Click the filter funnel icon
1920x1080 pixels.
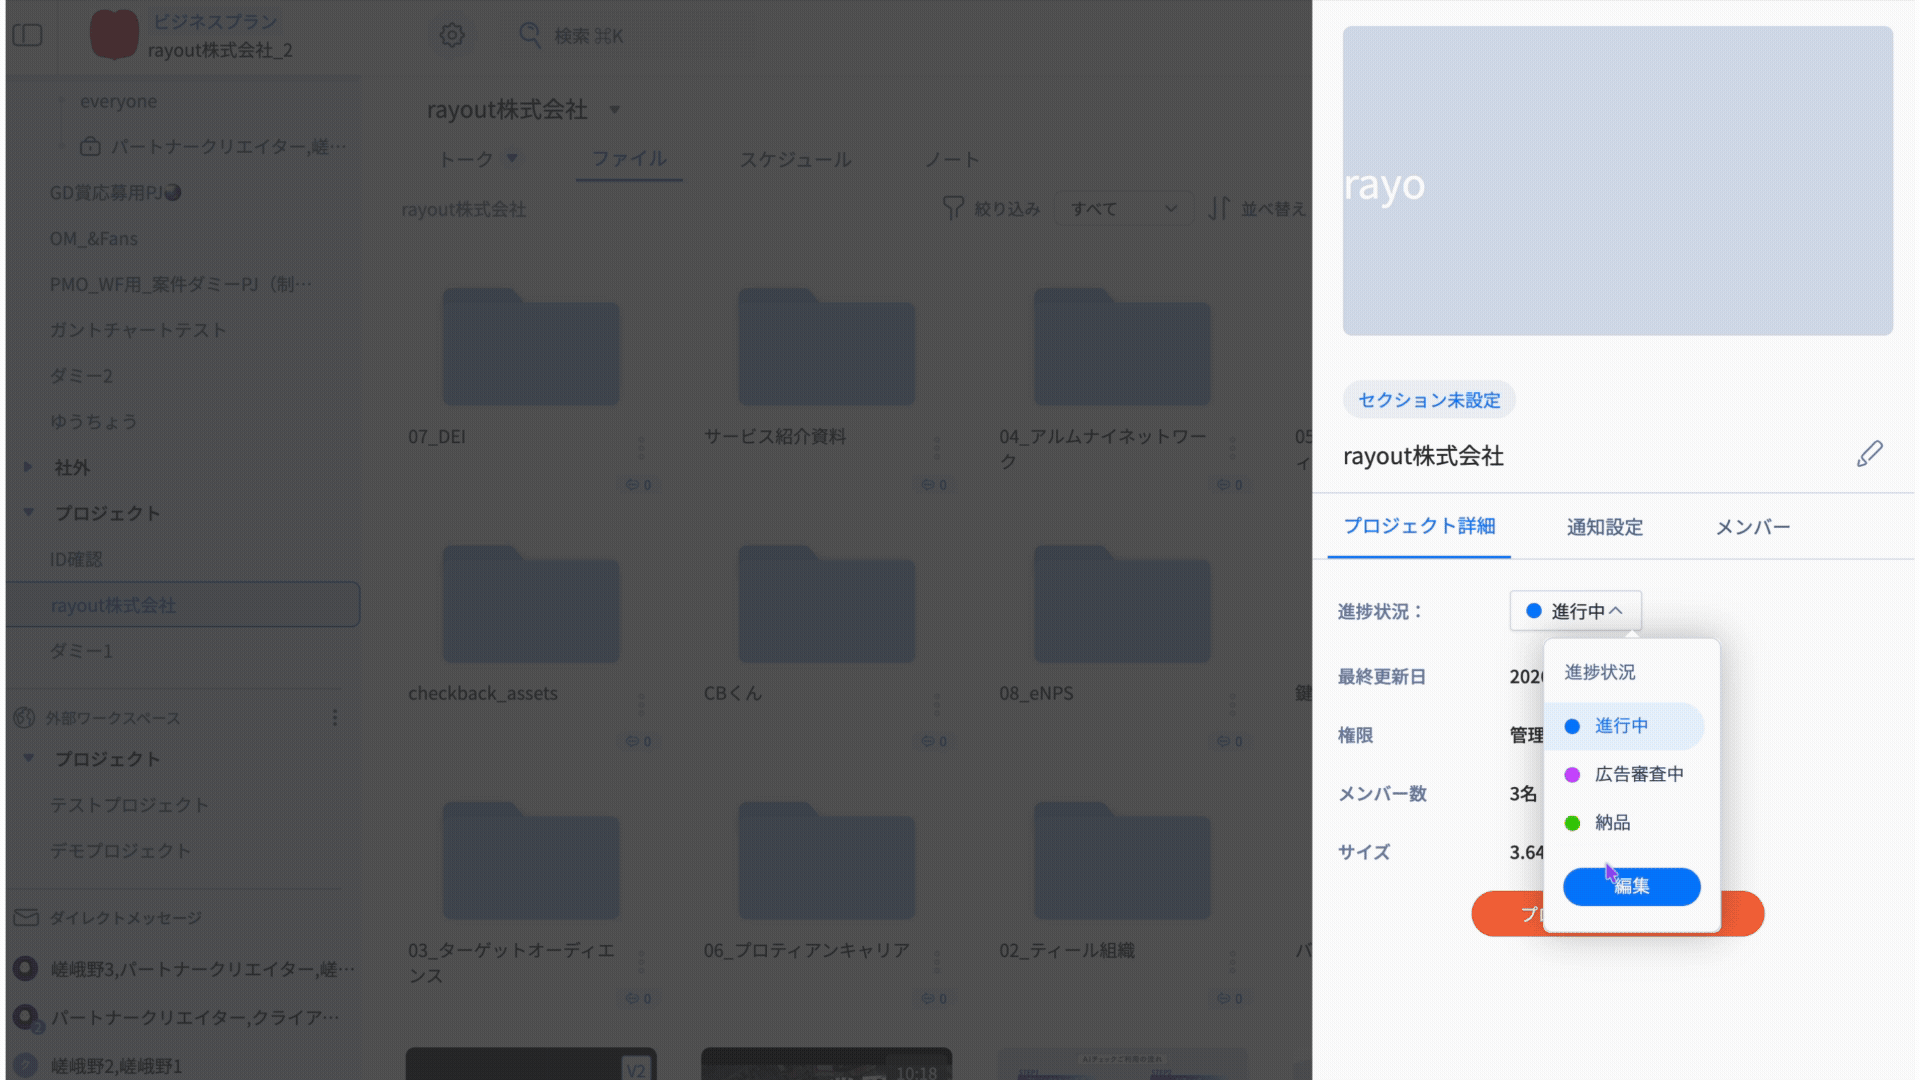coord(953,208)
